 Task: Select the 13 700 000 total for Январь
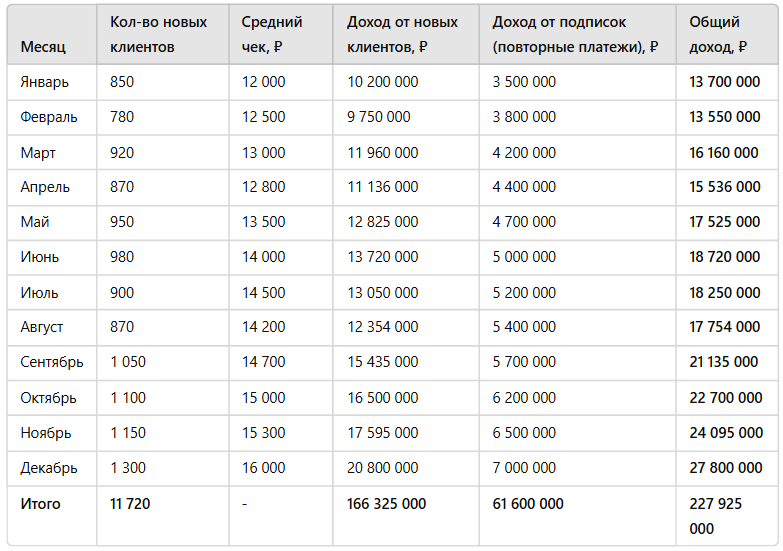pyautogui.click(x=725, y=82)
